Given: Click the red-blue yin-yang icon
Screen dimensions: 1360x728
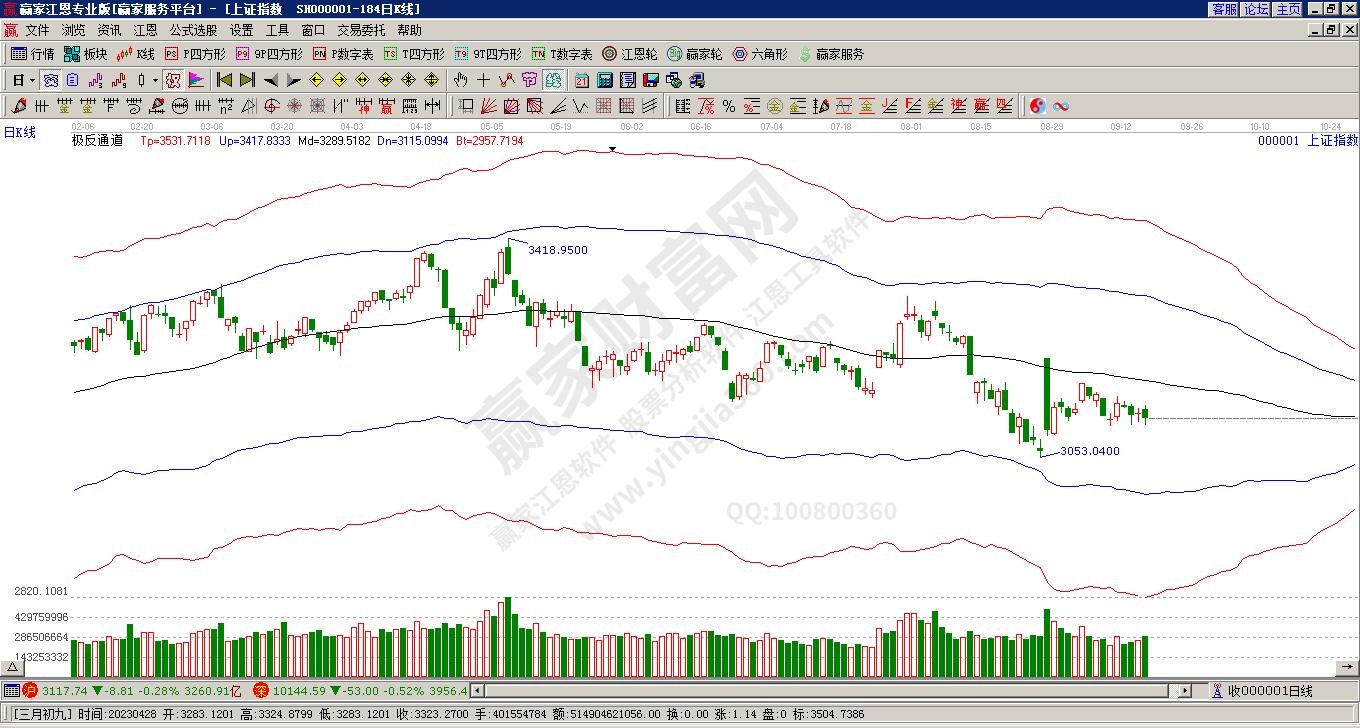Looking at the screenshot, I should tap(1038, 106).
